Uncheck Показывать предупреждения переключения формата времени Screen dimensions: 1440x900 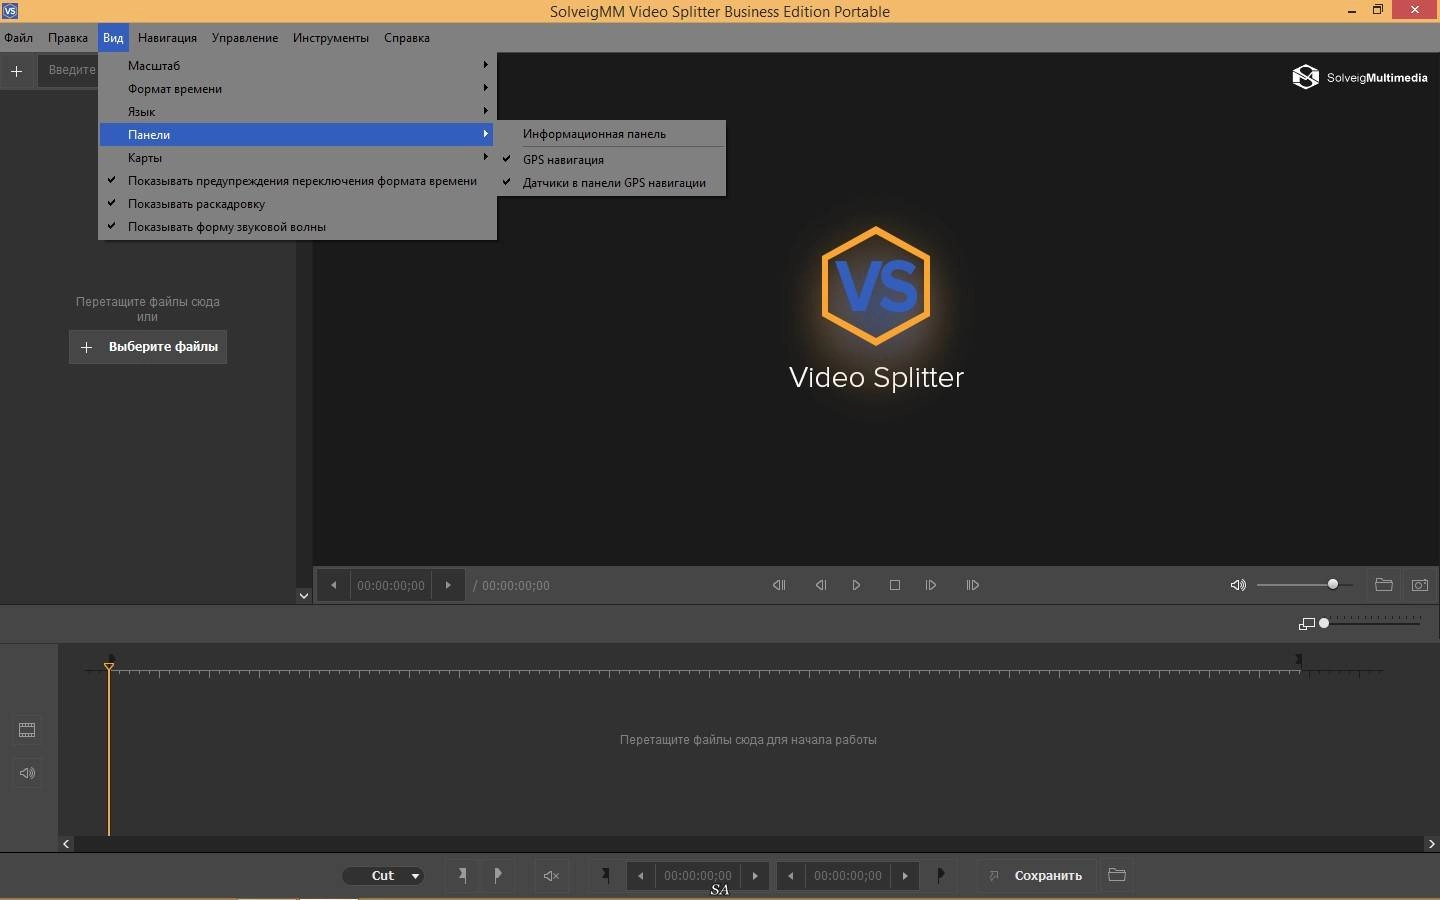pos(297,180)
